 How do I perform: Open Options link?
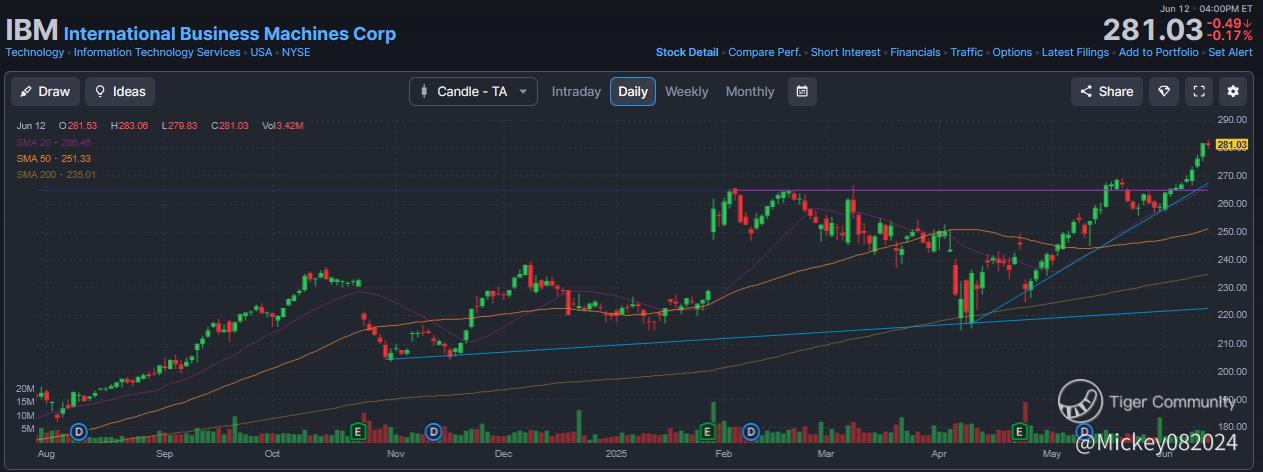[1012, 52]
